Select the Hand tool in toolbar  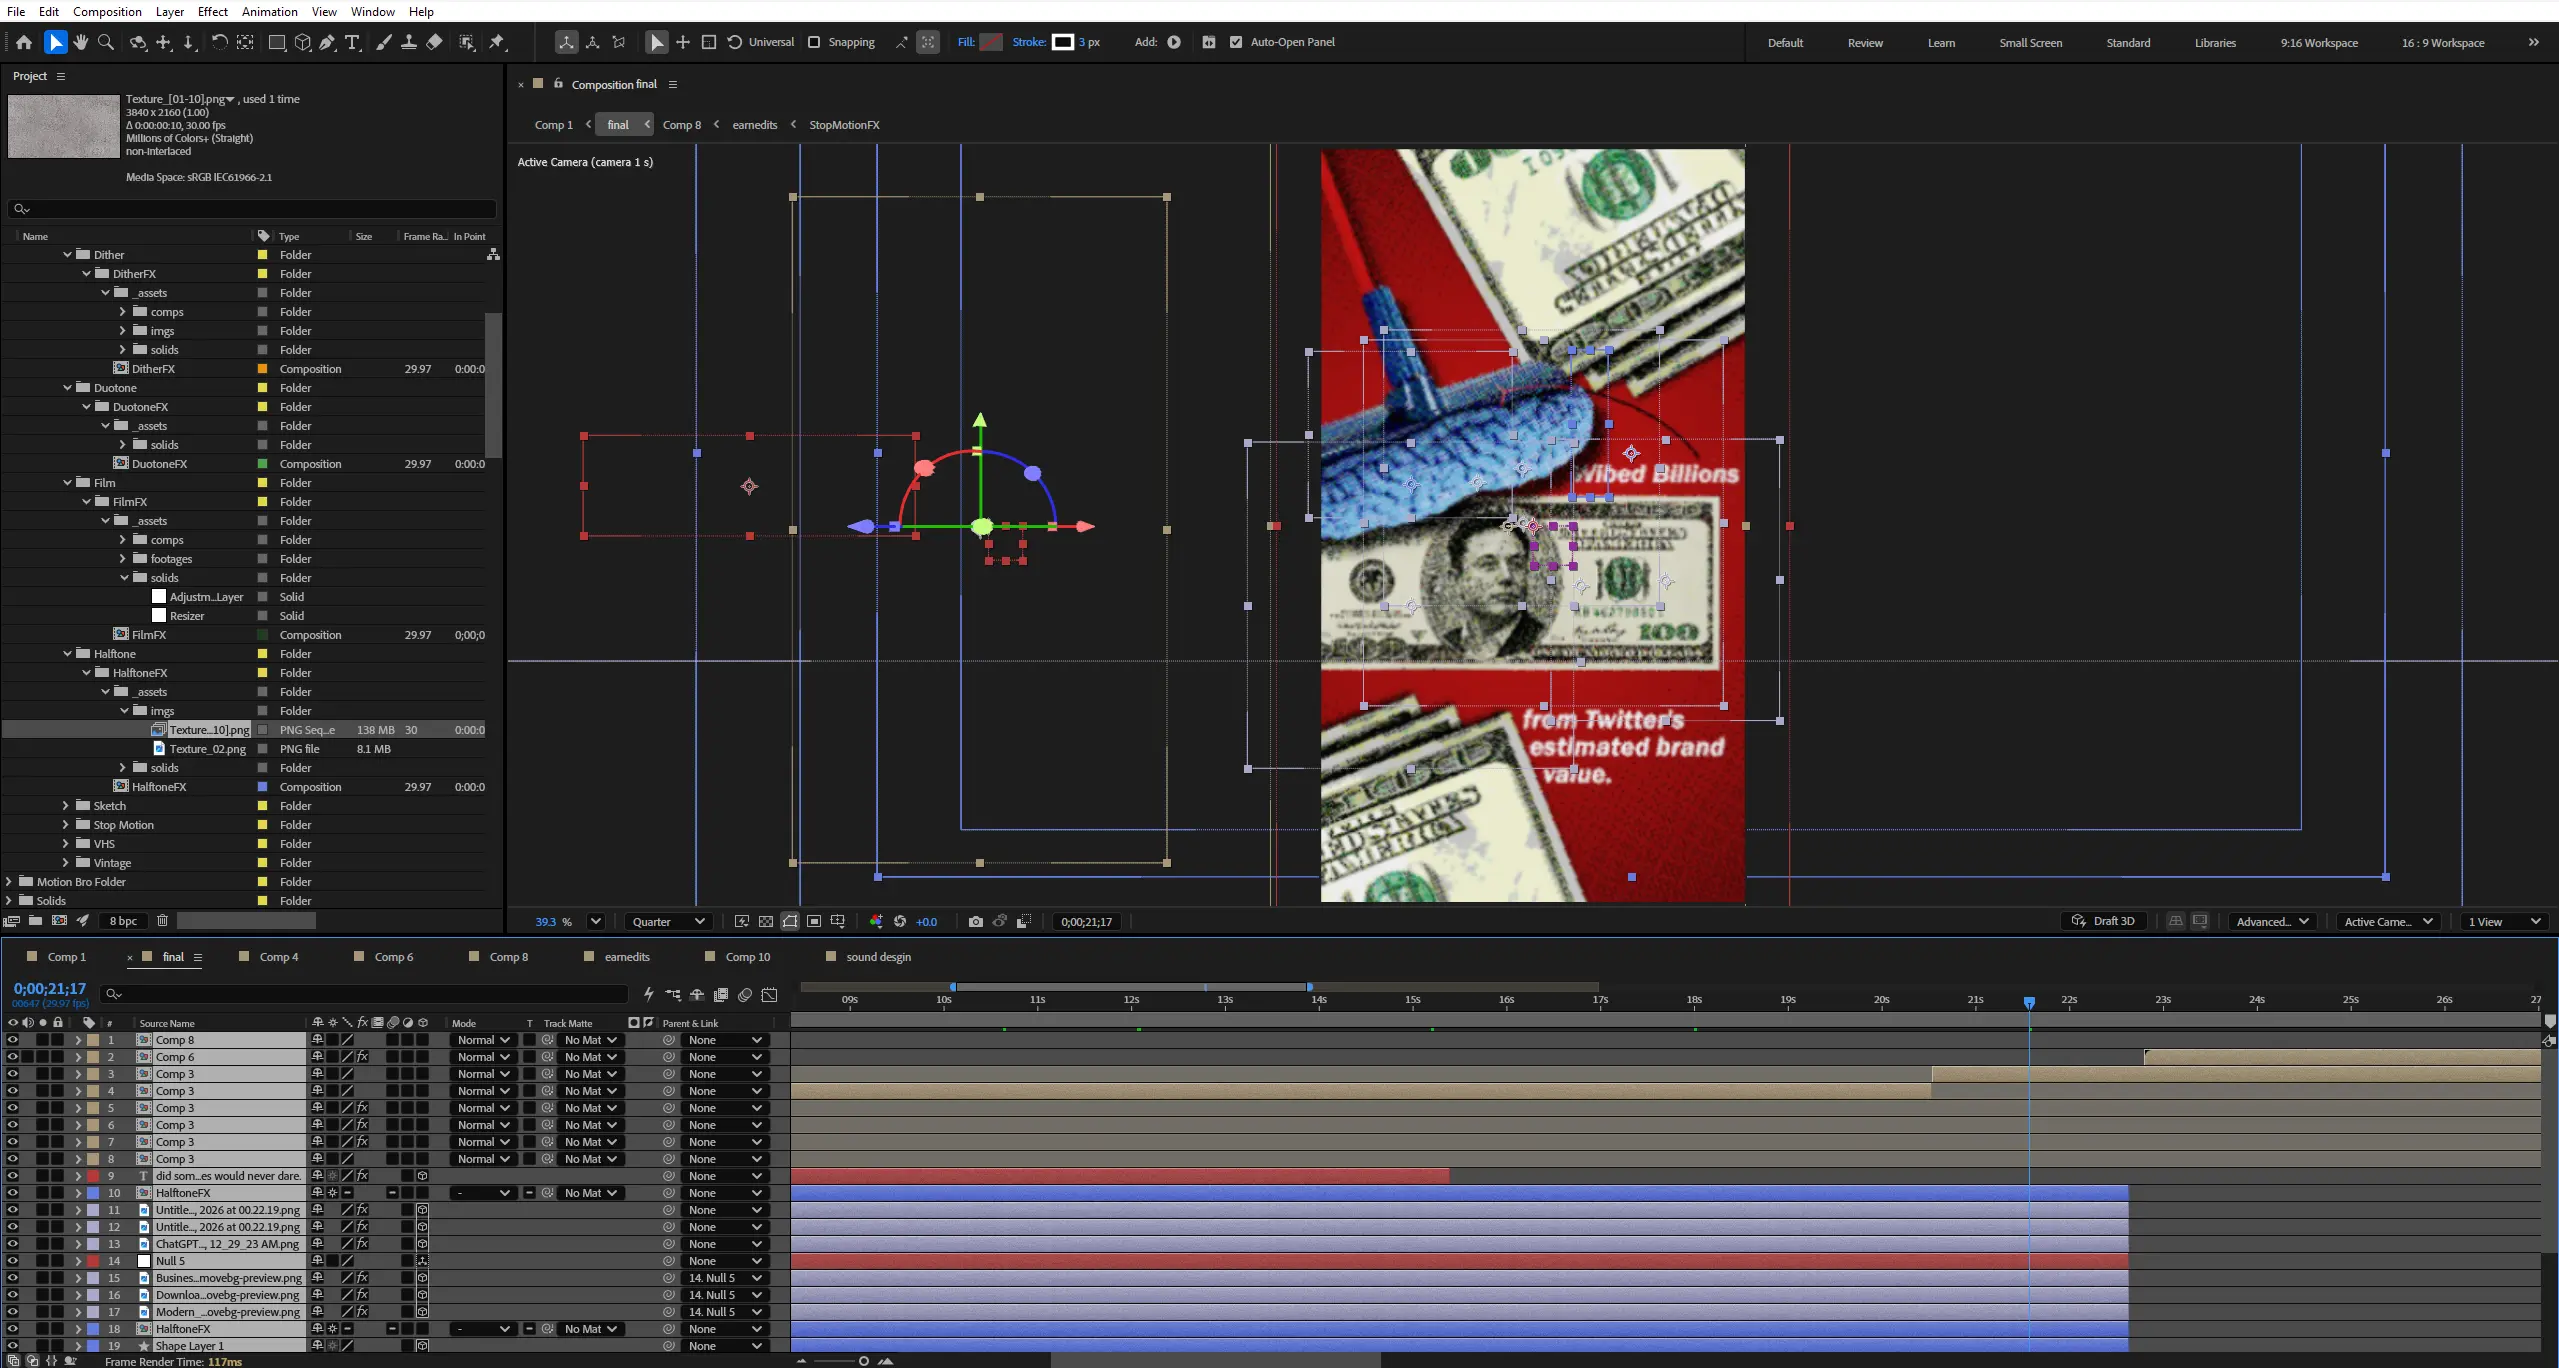click(x=81, y=42)
